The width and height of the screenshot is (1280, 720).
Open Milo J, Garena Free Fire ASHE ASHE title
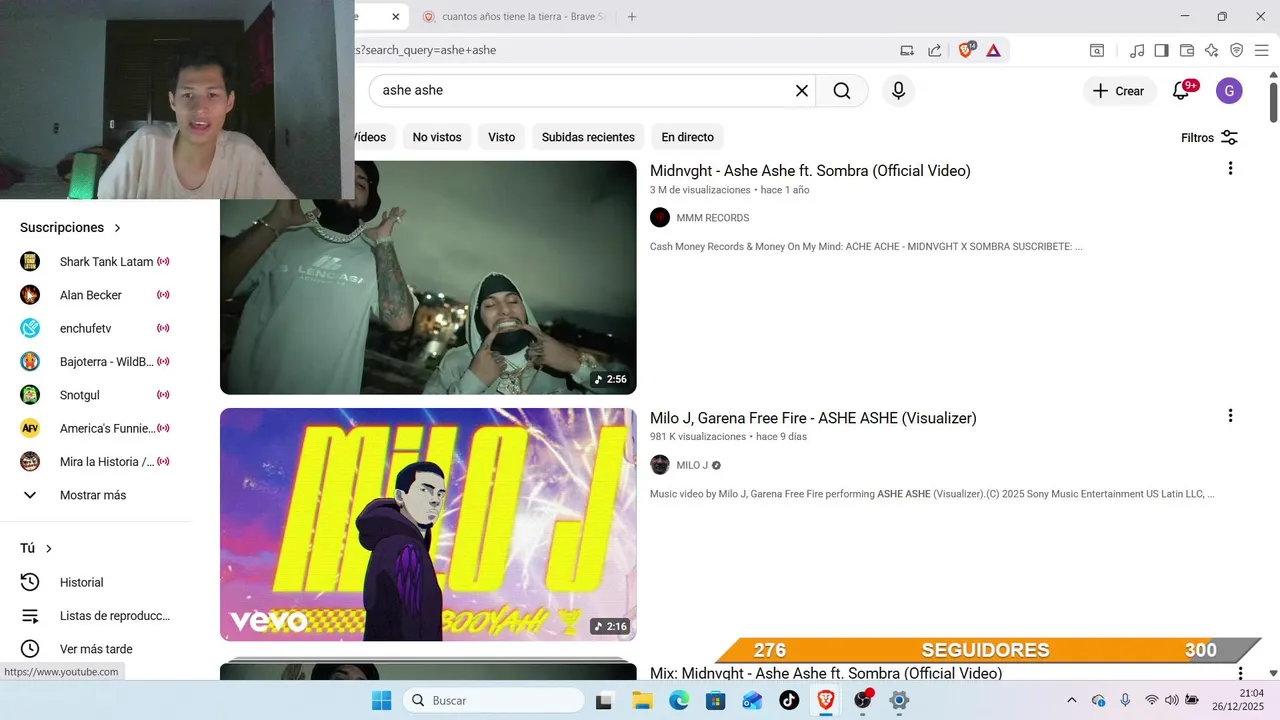pyautogui.click(x=813, y=418)
